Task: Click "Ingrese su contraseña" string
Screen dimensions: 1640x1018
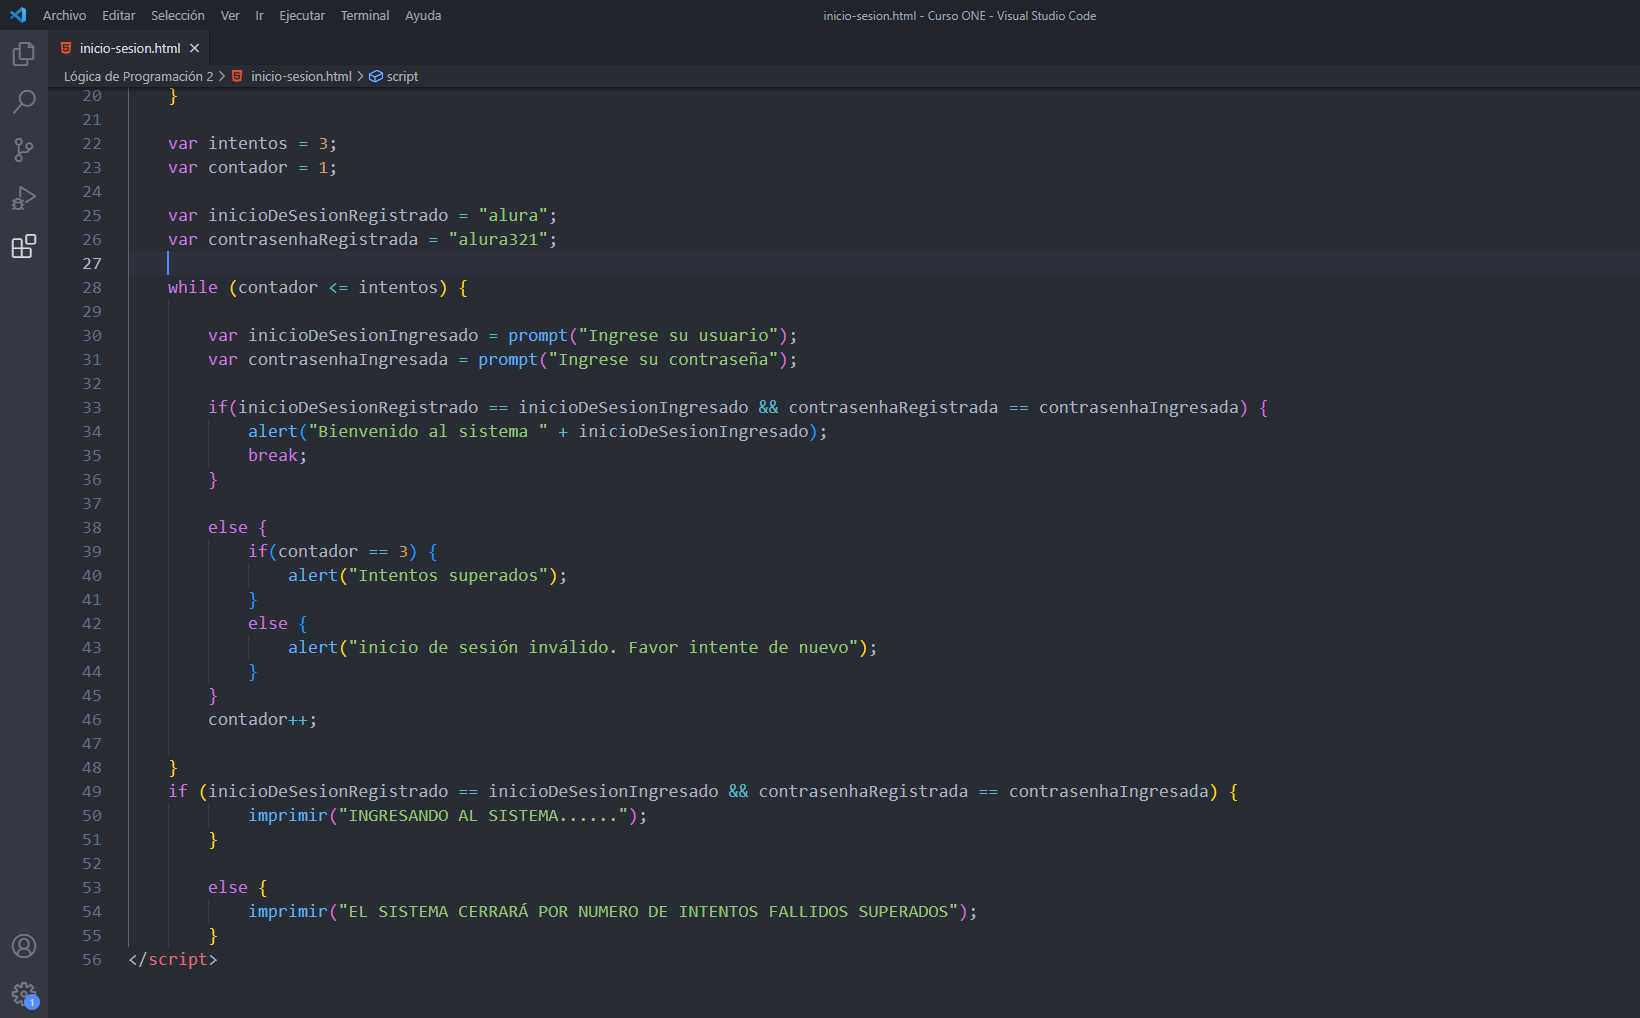Action: click(663, 360)
